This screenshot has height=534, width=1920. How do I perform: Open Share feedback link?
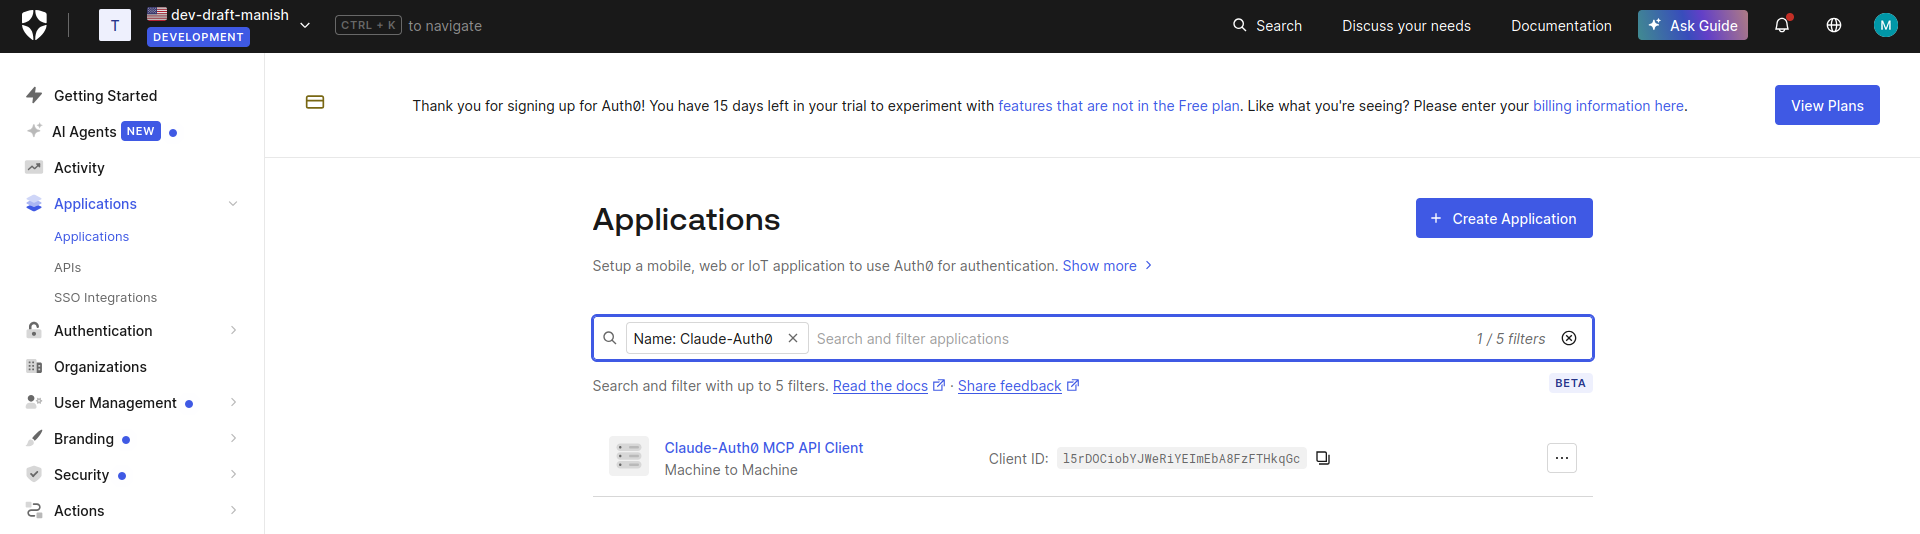pyautogui.click(x=1018, y=386)
